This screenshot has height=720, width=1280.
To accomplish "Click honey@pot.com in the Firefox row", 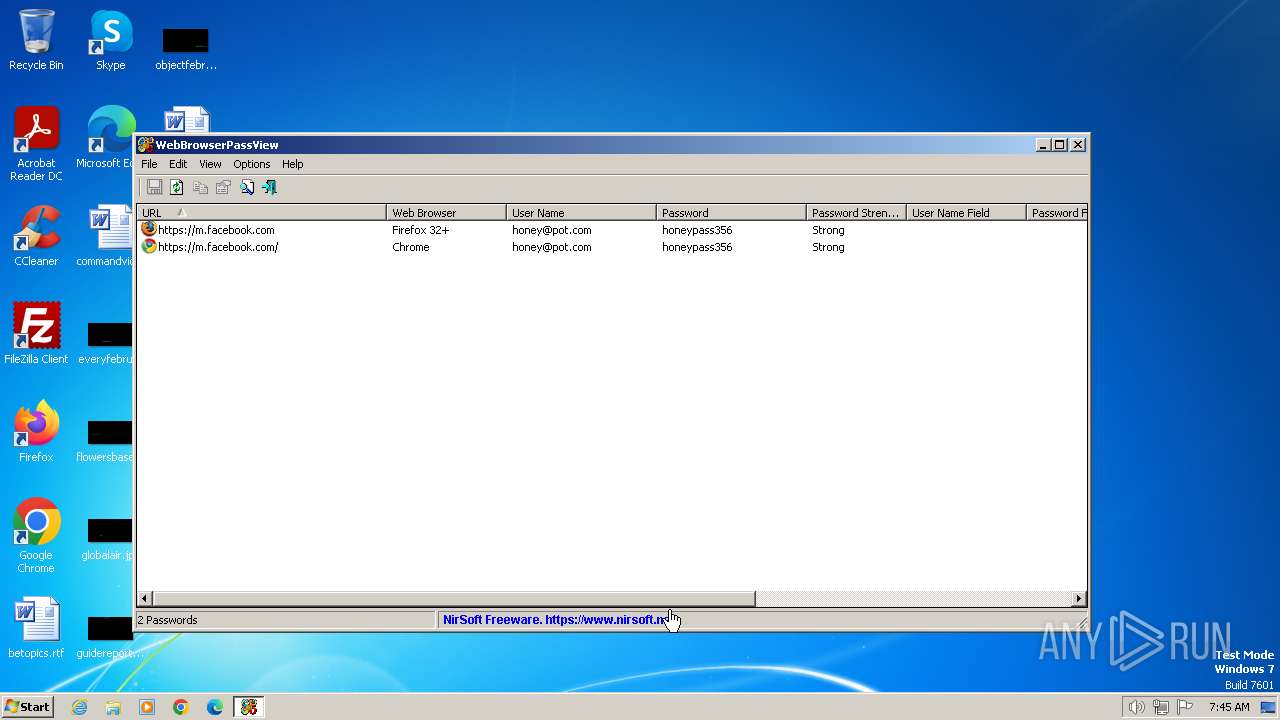I will click(551, 230).
